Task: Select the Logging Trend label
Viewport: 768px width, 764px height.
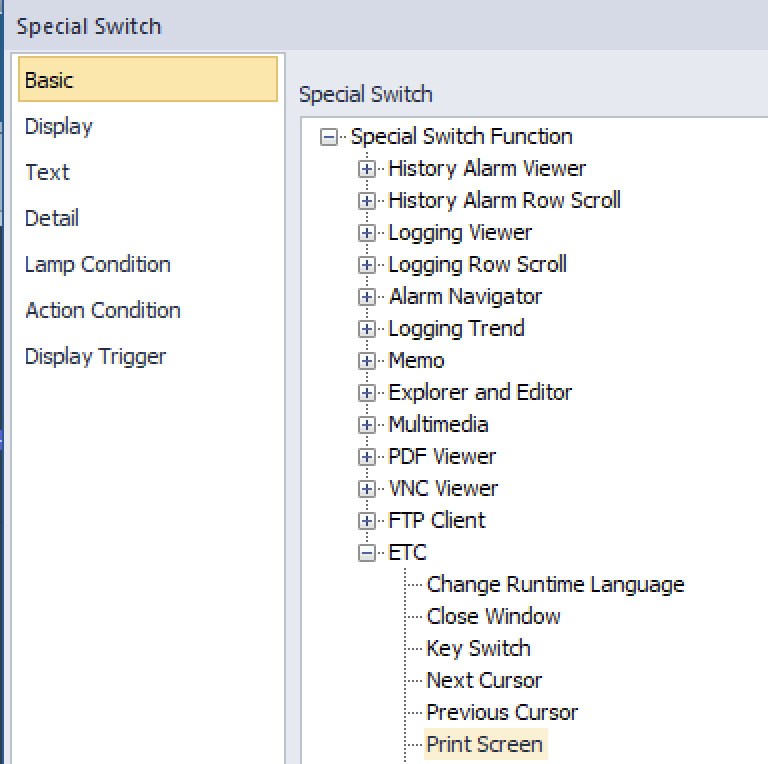Action: pyautogui.click(x=456, y=329)
